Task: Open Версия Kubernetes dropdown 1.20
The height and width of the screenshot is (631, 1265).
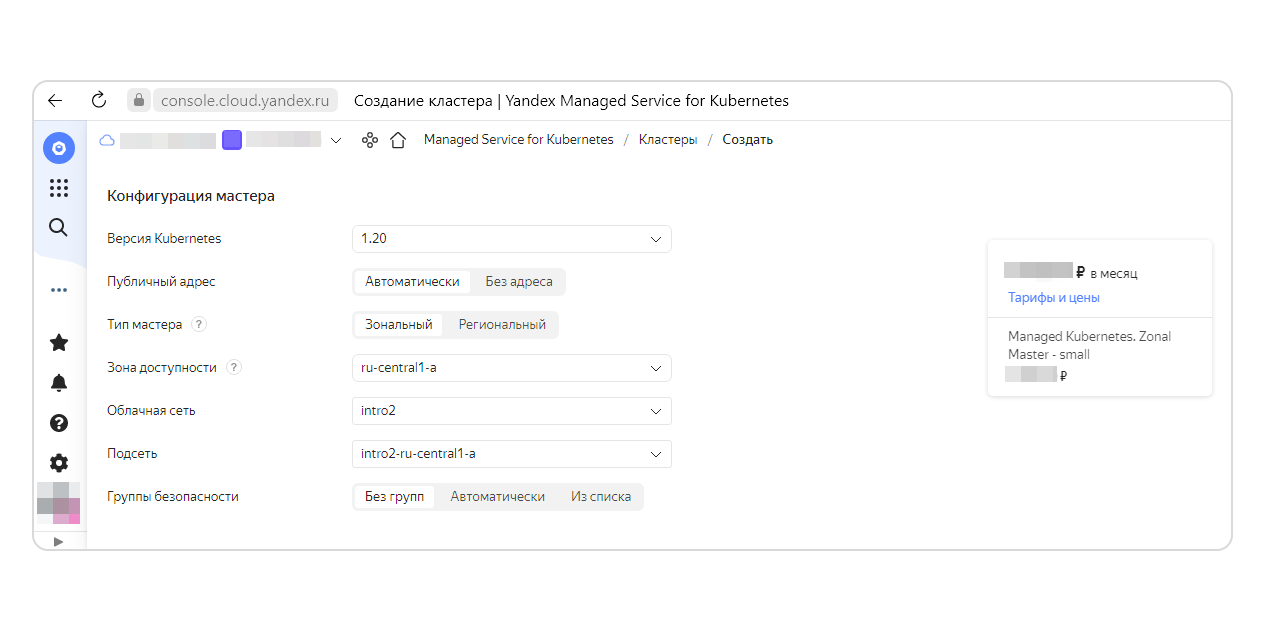Action: 512,239
